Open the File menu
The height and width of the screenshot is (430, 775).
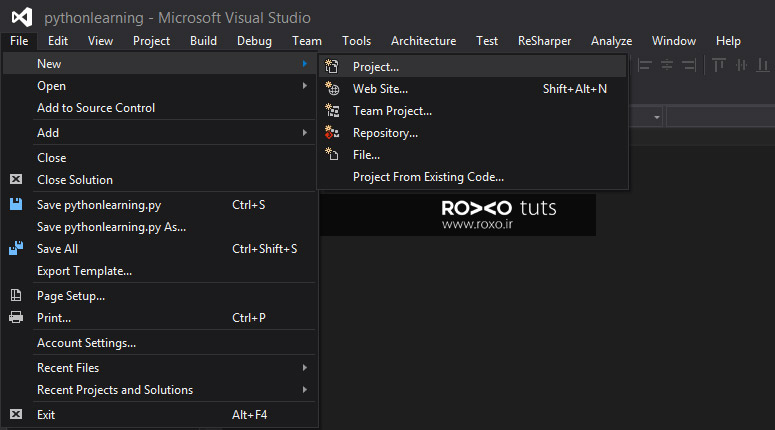(19, 41)
